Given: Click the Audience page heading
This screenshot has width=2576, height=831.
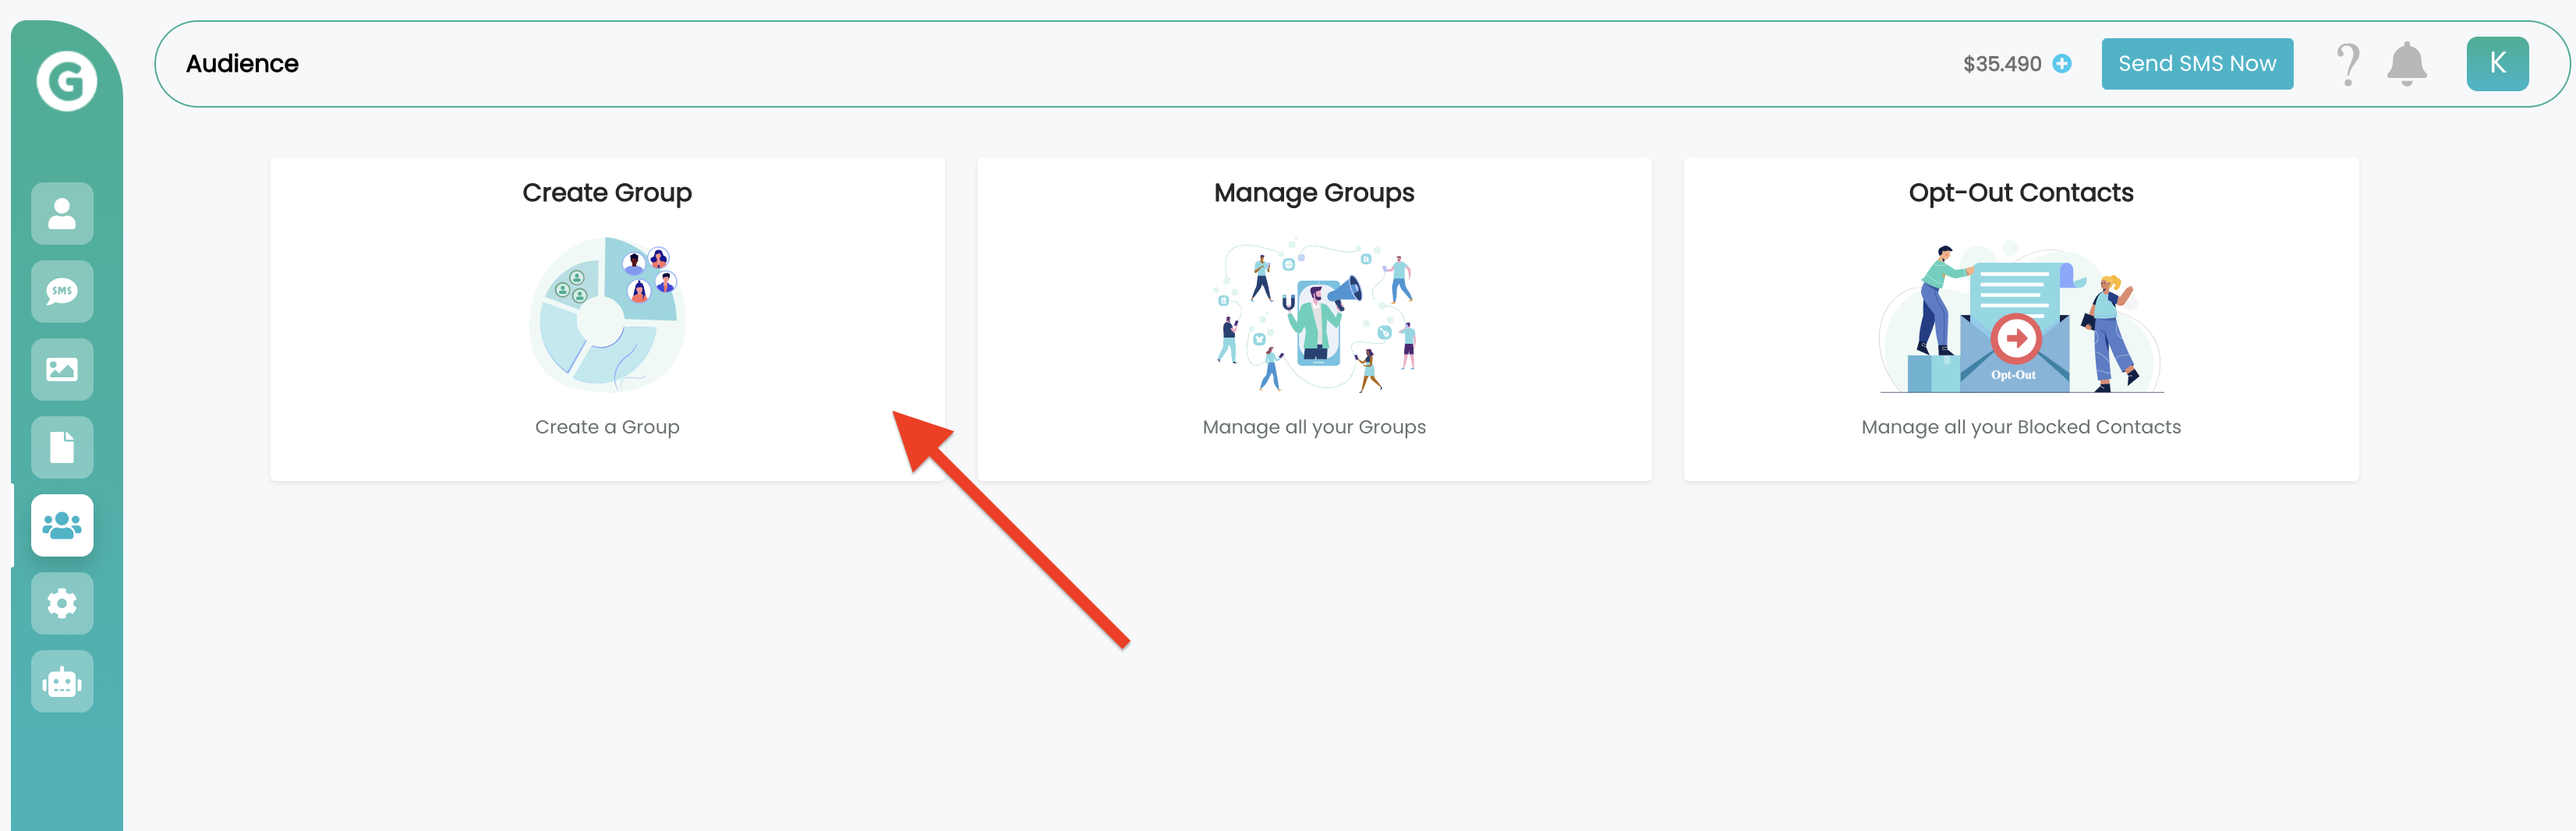Looking at the screenshot, I should tap(242, 64).
